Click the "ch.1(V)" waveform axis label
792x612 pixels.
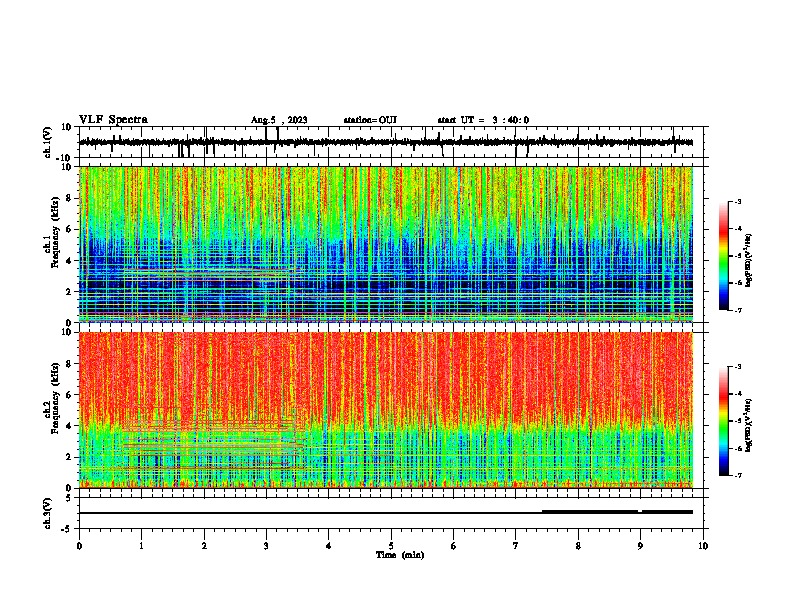(48, 142)
